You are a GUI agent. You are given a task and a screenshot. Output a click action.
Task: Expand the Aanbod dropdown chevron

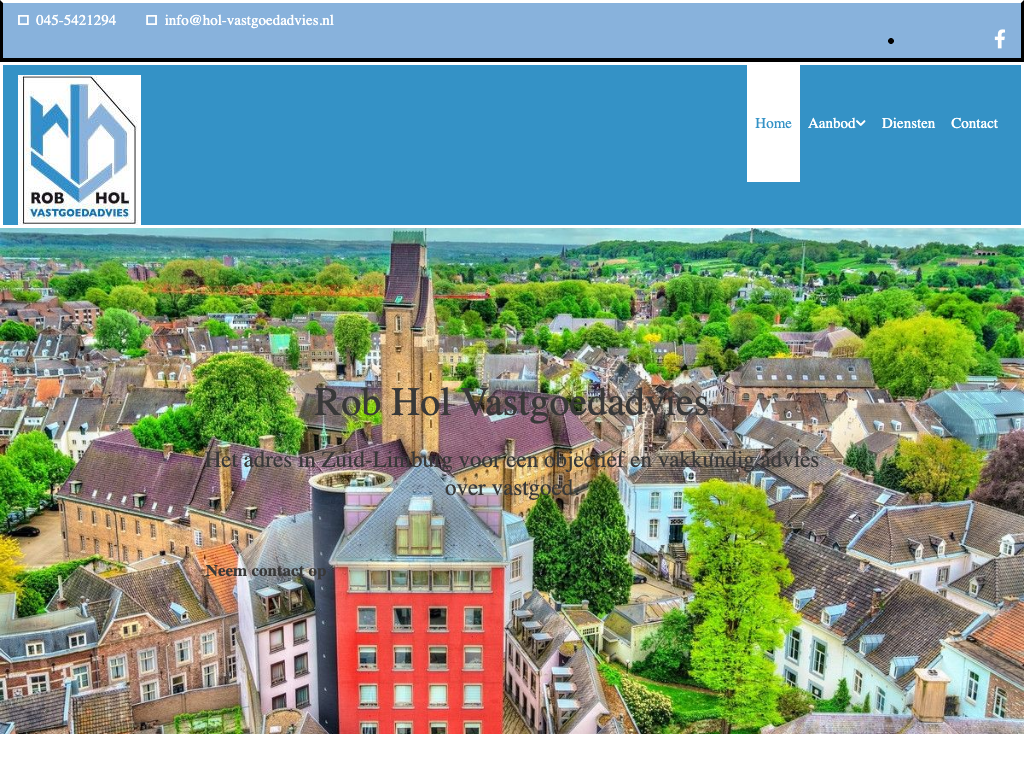[x=861, y=123]
